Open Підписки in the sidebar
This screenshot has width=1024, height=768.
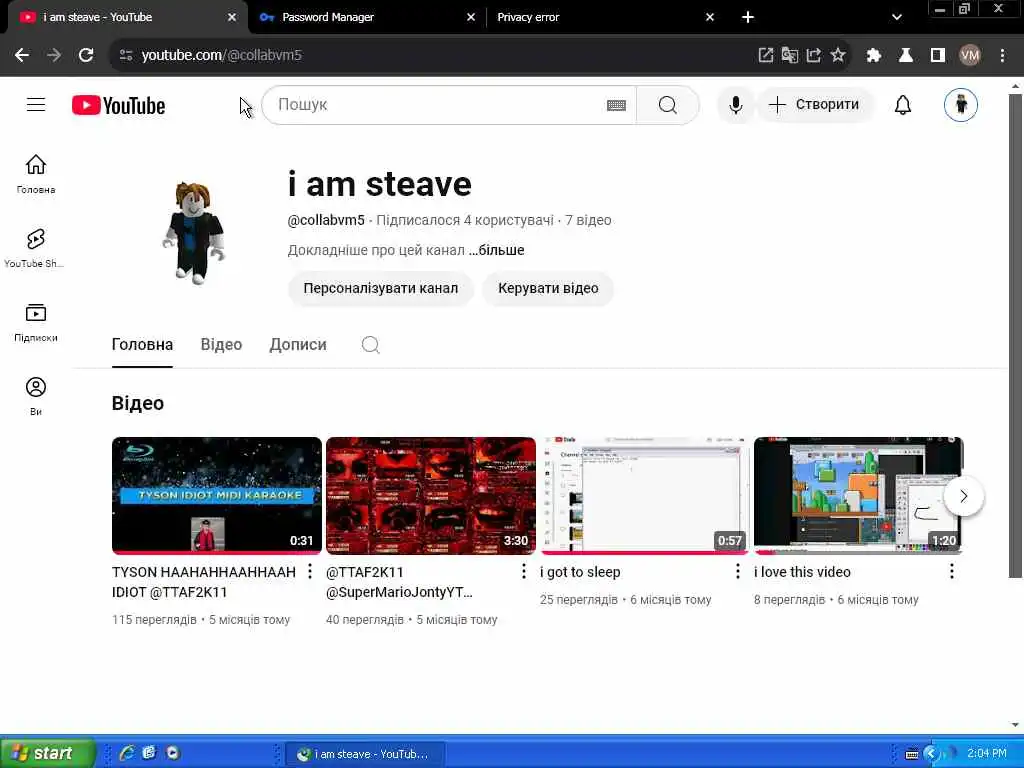[36, 323]
